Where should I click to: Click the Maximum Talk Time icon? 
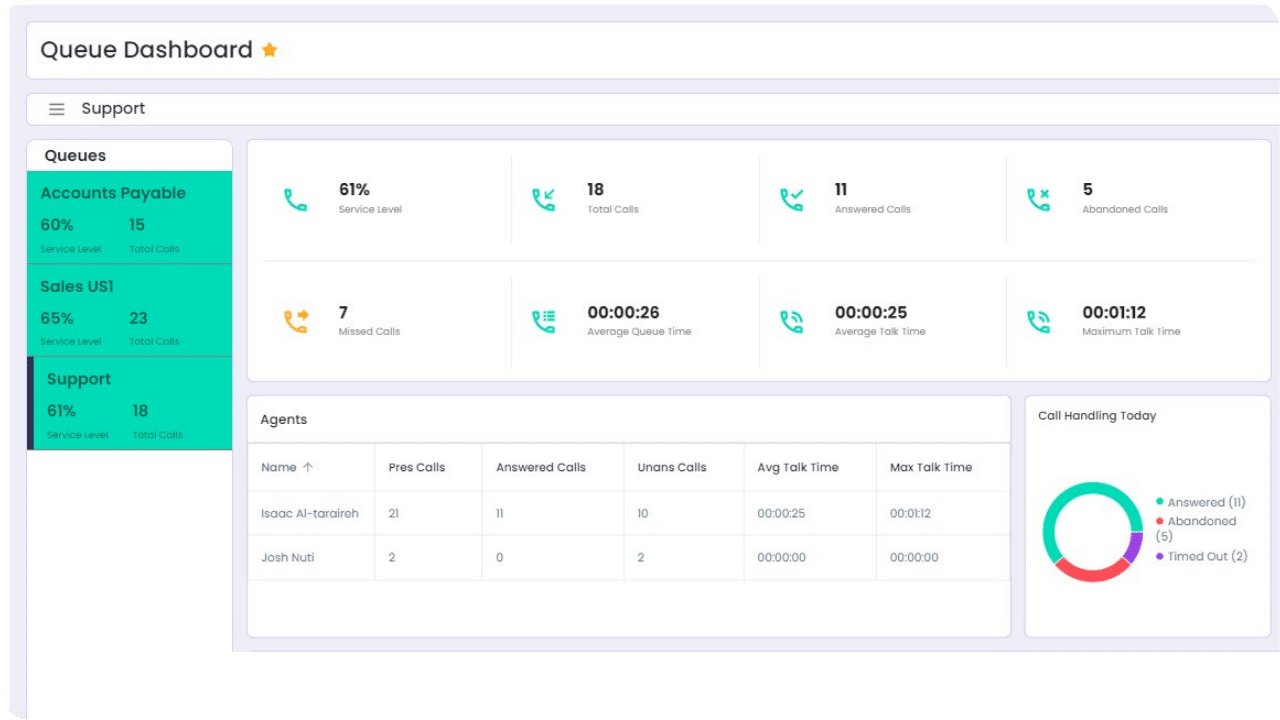1038,321
